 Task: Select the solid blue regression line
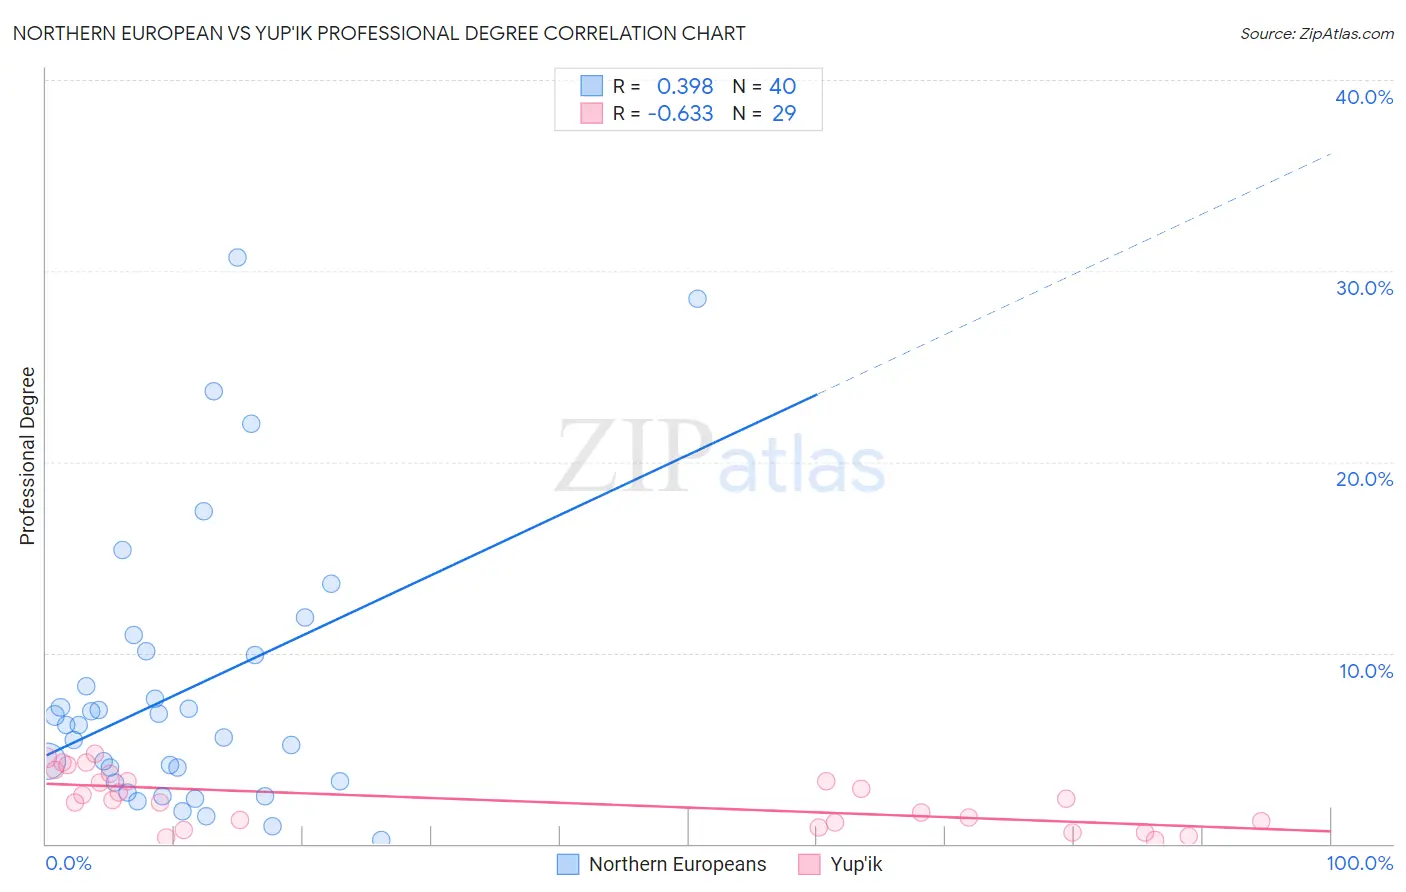pos(431,575)
